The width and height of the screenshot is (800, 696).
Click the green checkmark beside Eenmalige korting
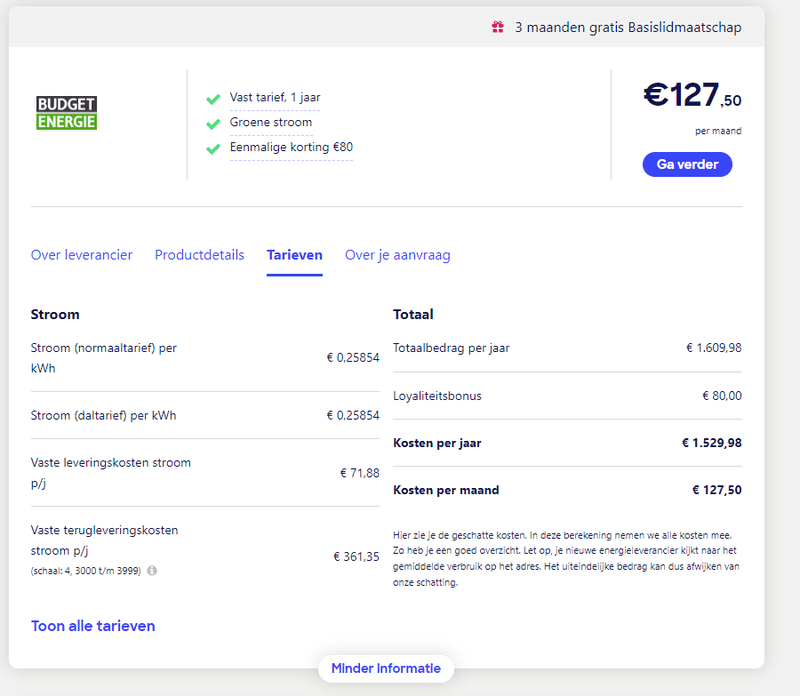tap(213, 149)
